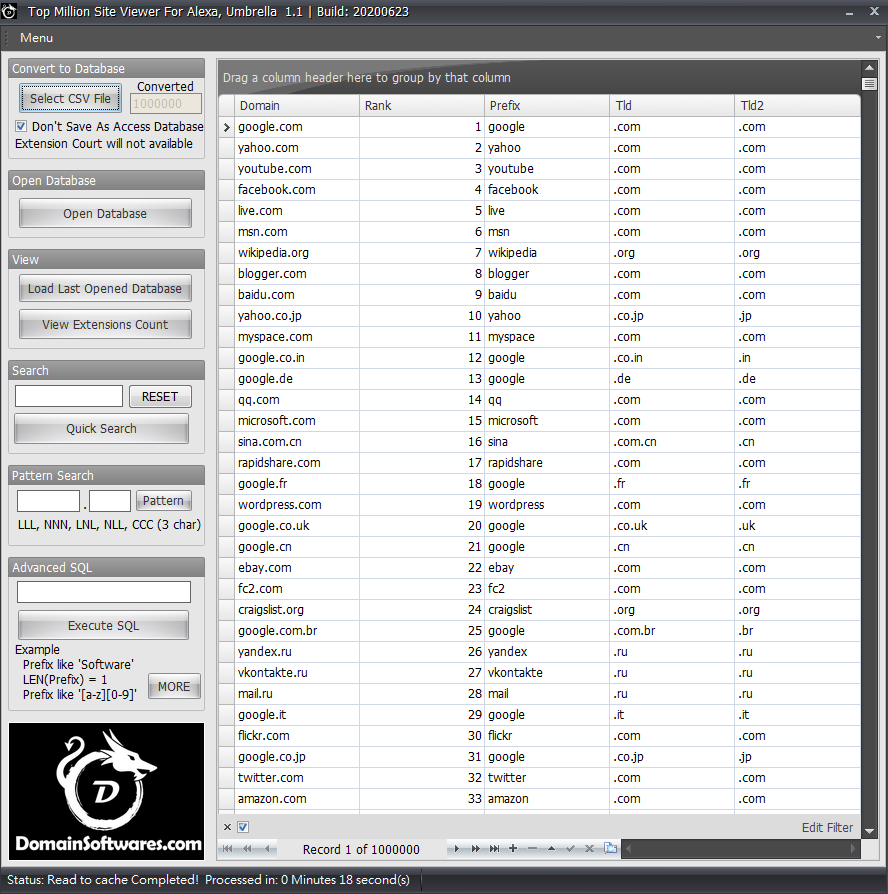Click the vertical scrollbar down arrow
Viewport: 888px width, 894px height.
pyautogui.click(x=869, y=831)
